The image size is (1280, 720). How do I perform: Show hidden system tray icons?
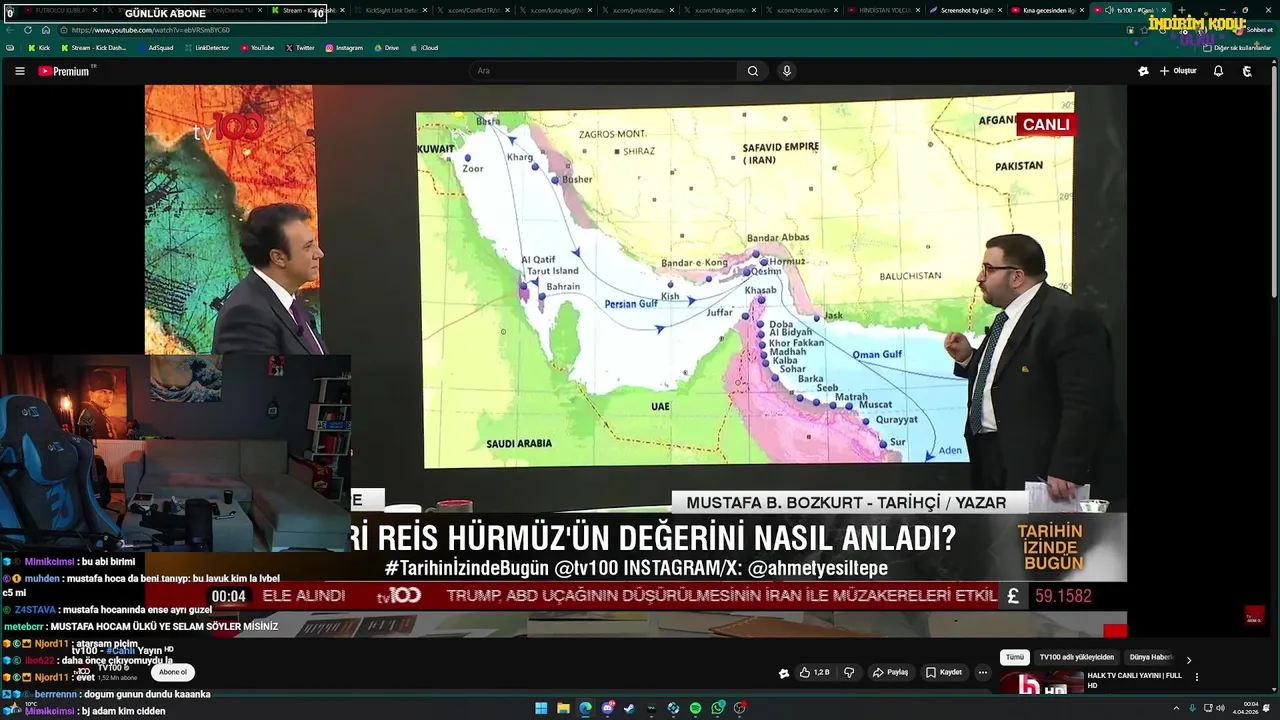tap(1176, 708)
